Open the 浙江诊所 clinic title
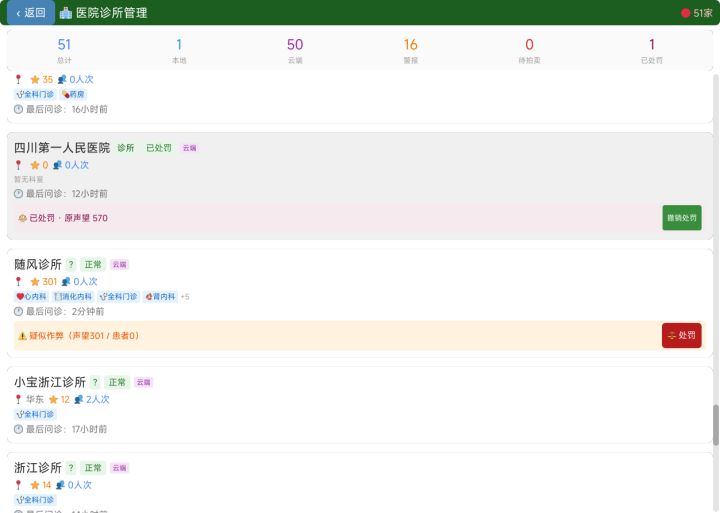Screen dimensions: 720x513 (x=38, y=468)
